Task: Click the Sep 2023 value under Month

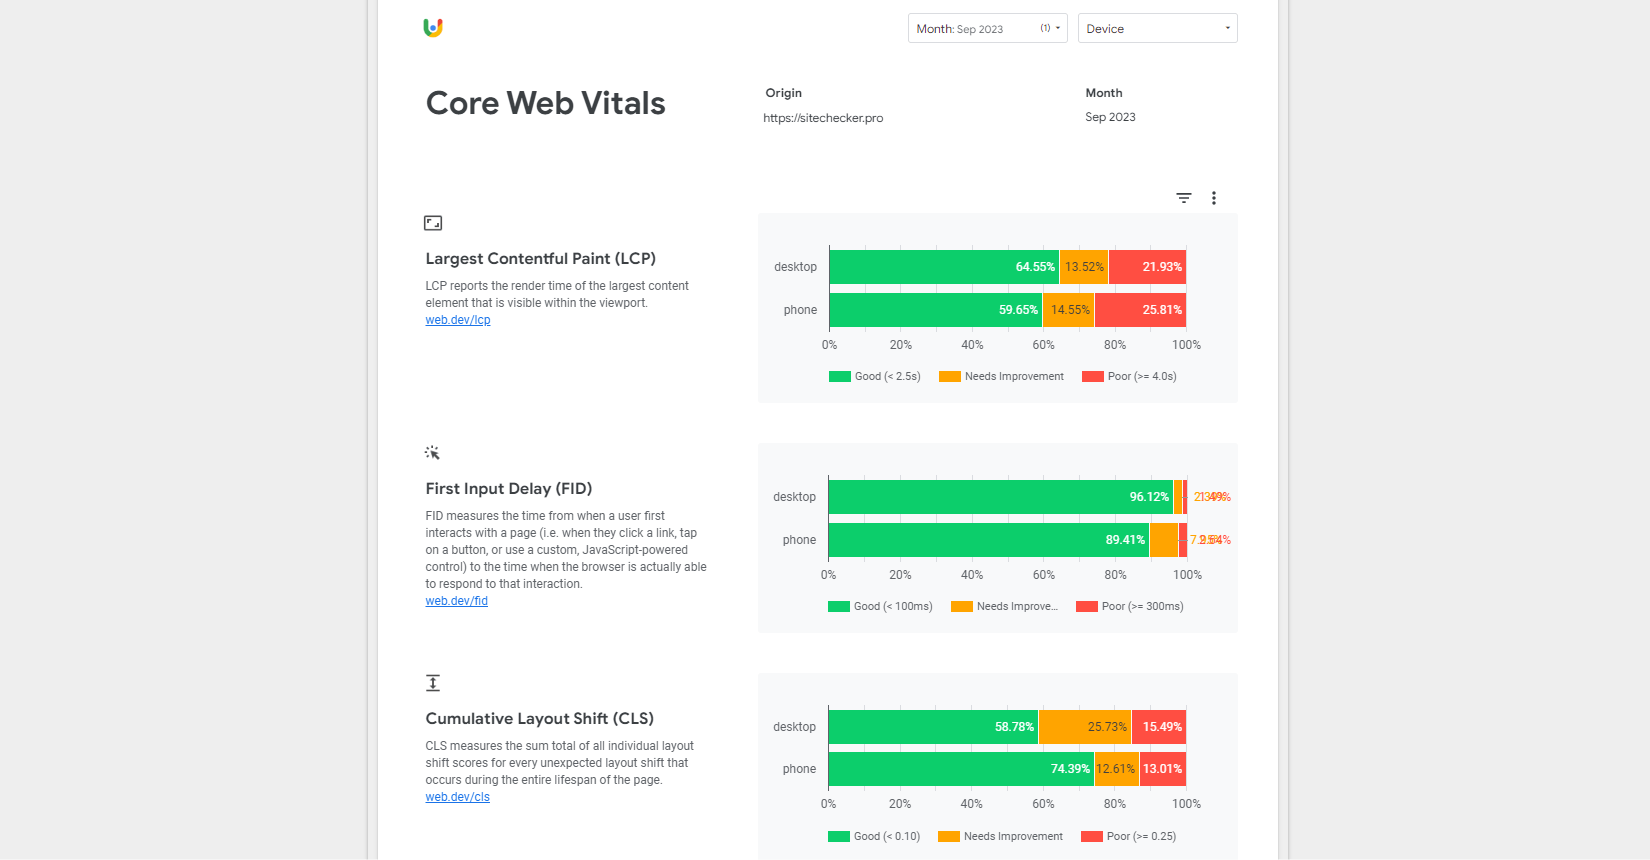Action: [x=1110, y=117]
